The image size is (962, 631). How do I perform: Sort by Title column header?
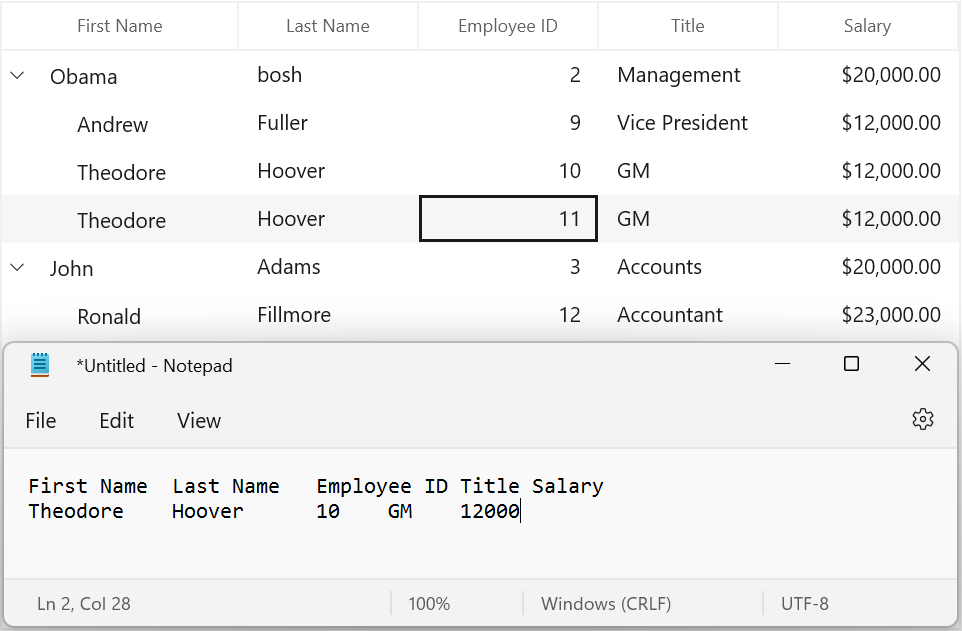click(688, 26)
